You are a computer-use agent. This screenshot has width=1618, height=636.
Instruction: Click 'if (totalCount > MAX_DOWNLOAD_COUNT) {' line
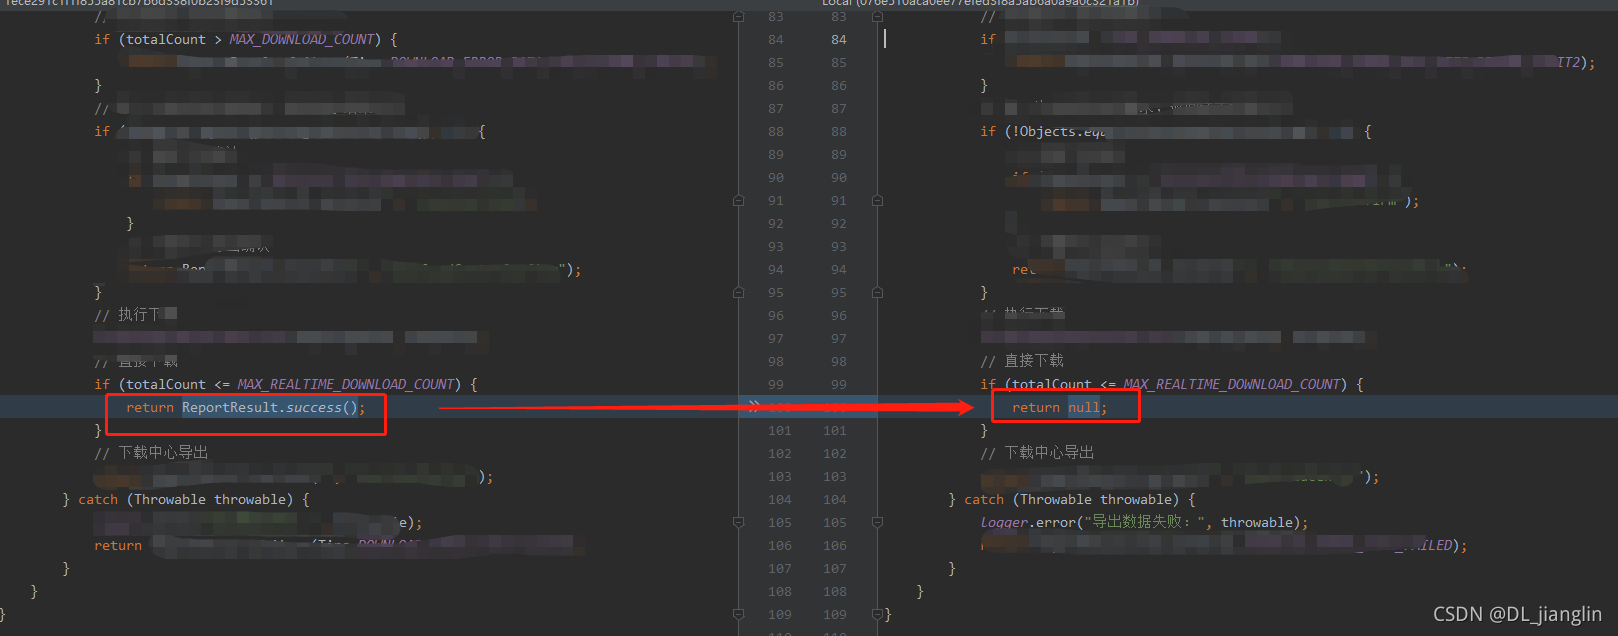(246, 40)
